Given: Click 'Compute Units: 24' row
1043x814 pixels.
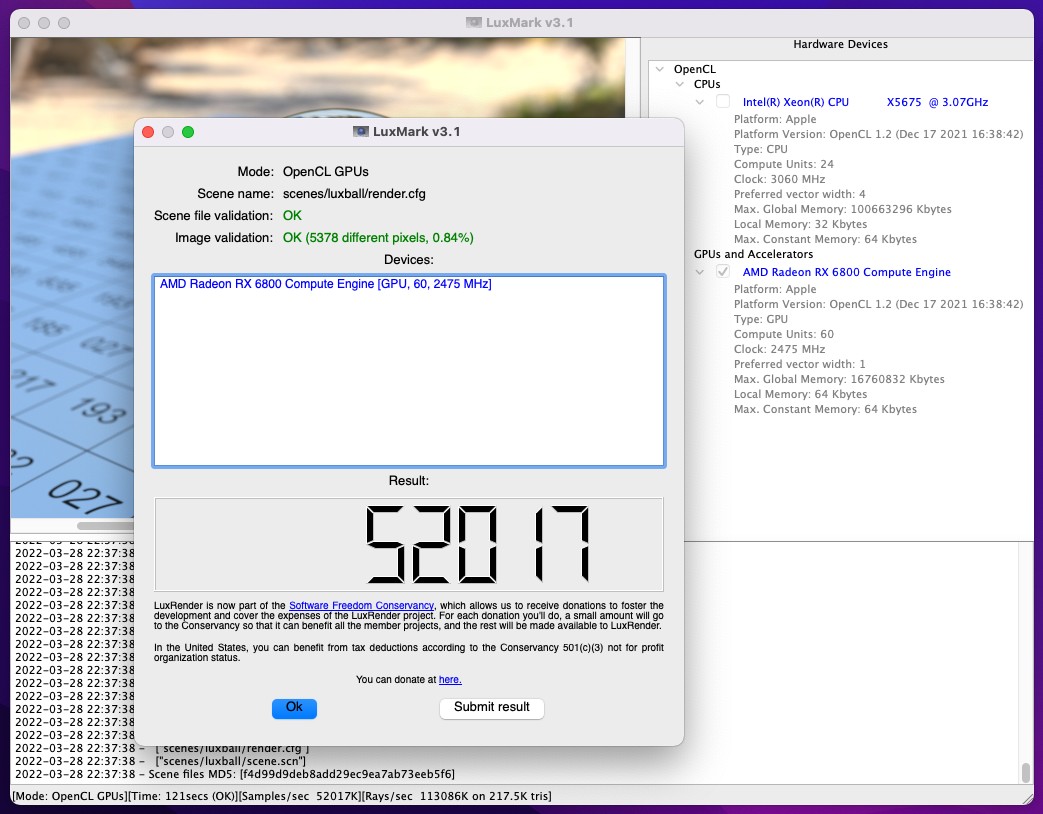Looking at the screenshot, I should (783, 164).
